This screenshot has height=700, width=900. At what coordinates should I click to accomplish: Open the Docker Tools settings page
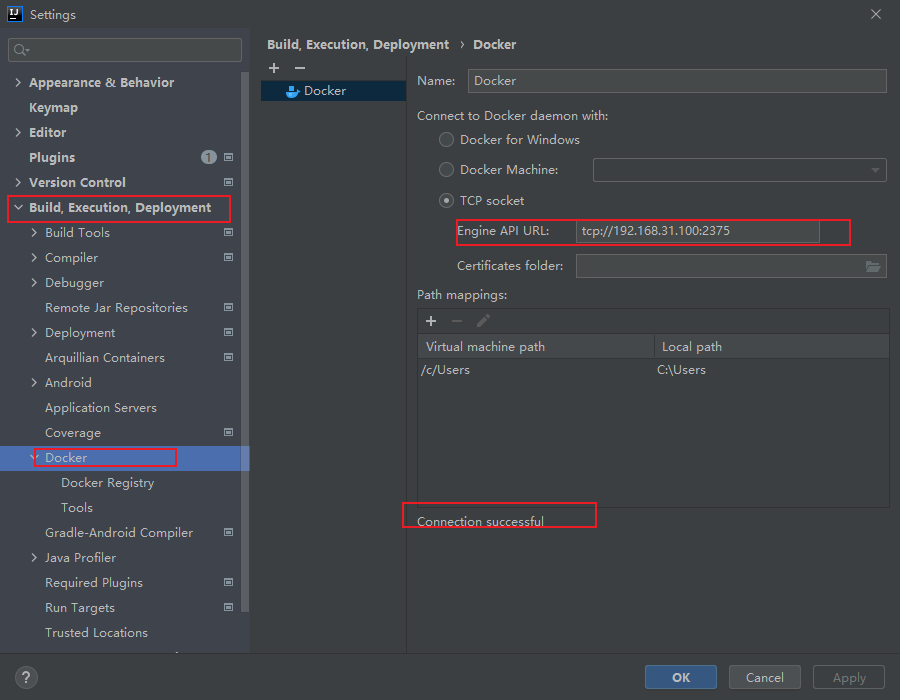[77, 508]
